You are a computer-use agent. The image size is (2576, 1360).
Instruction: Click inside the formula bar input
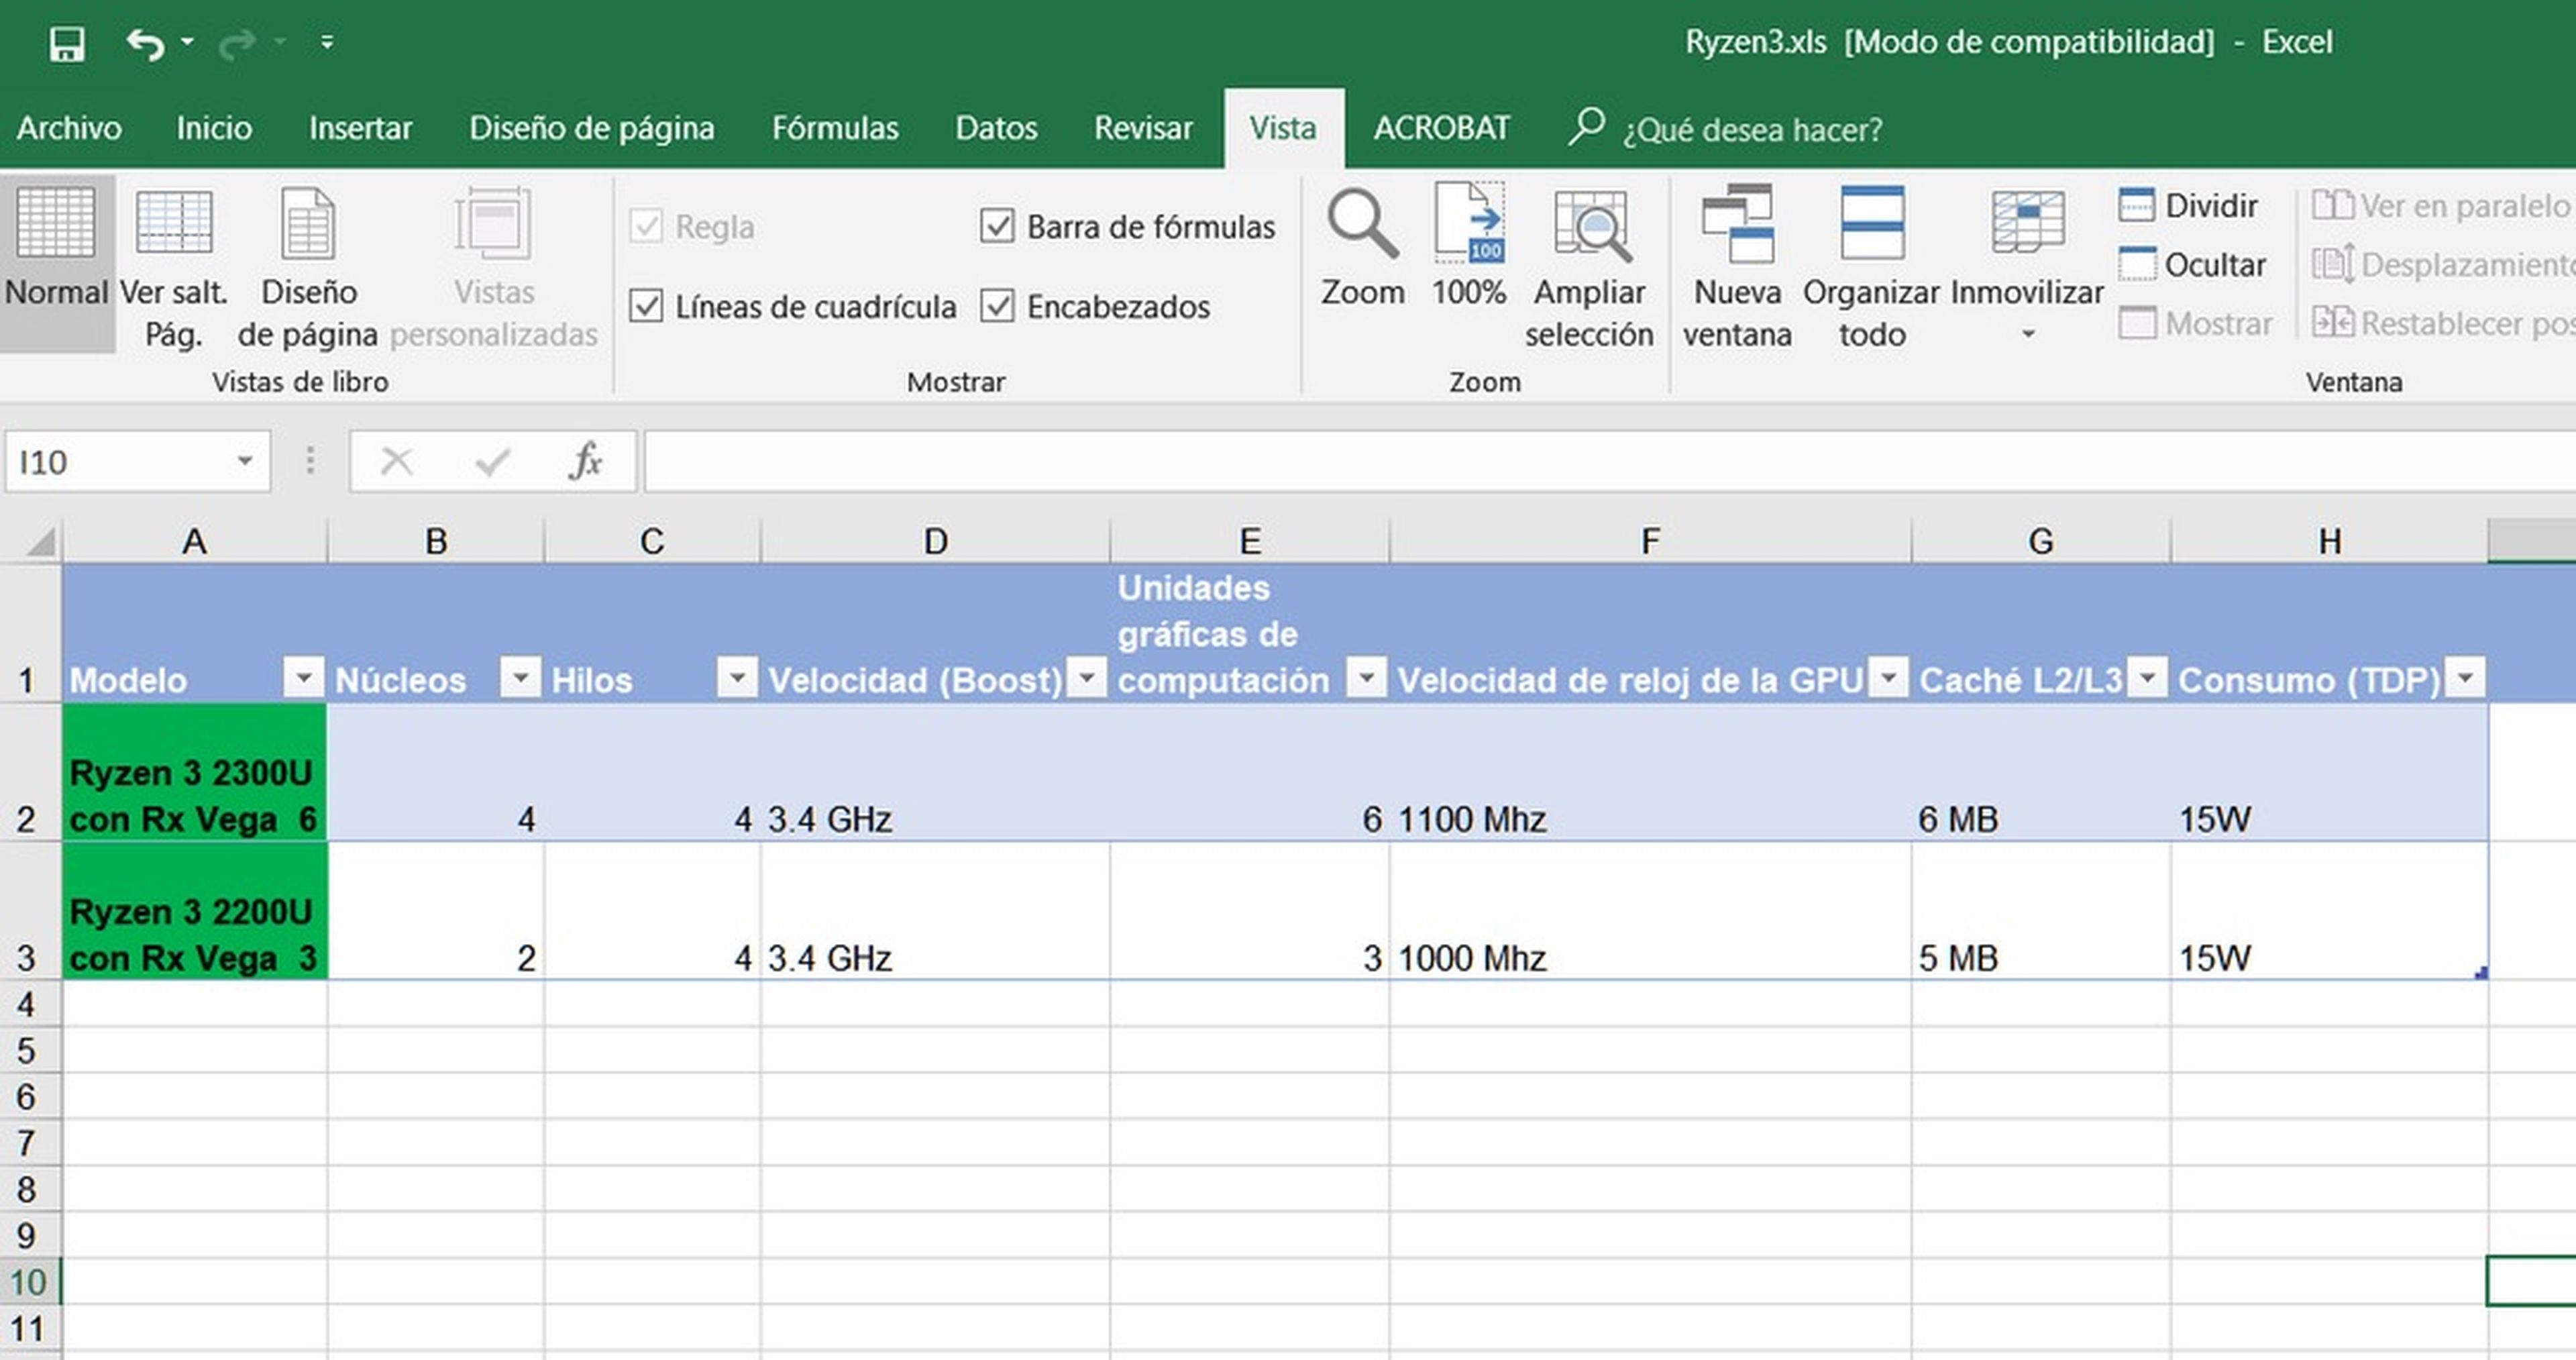1610,462
